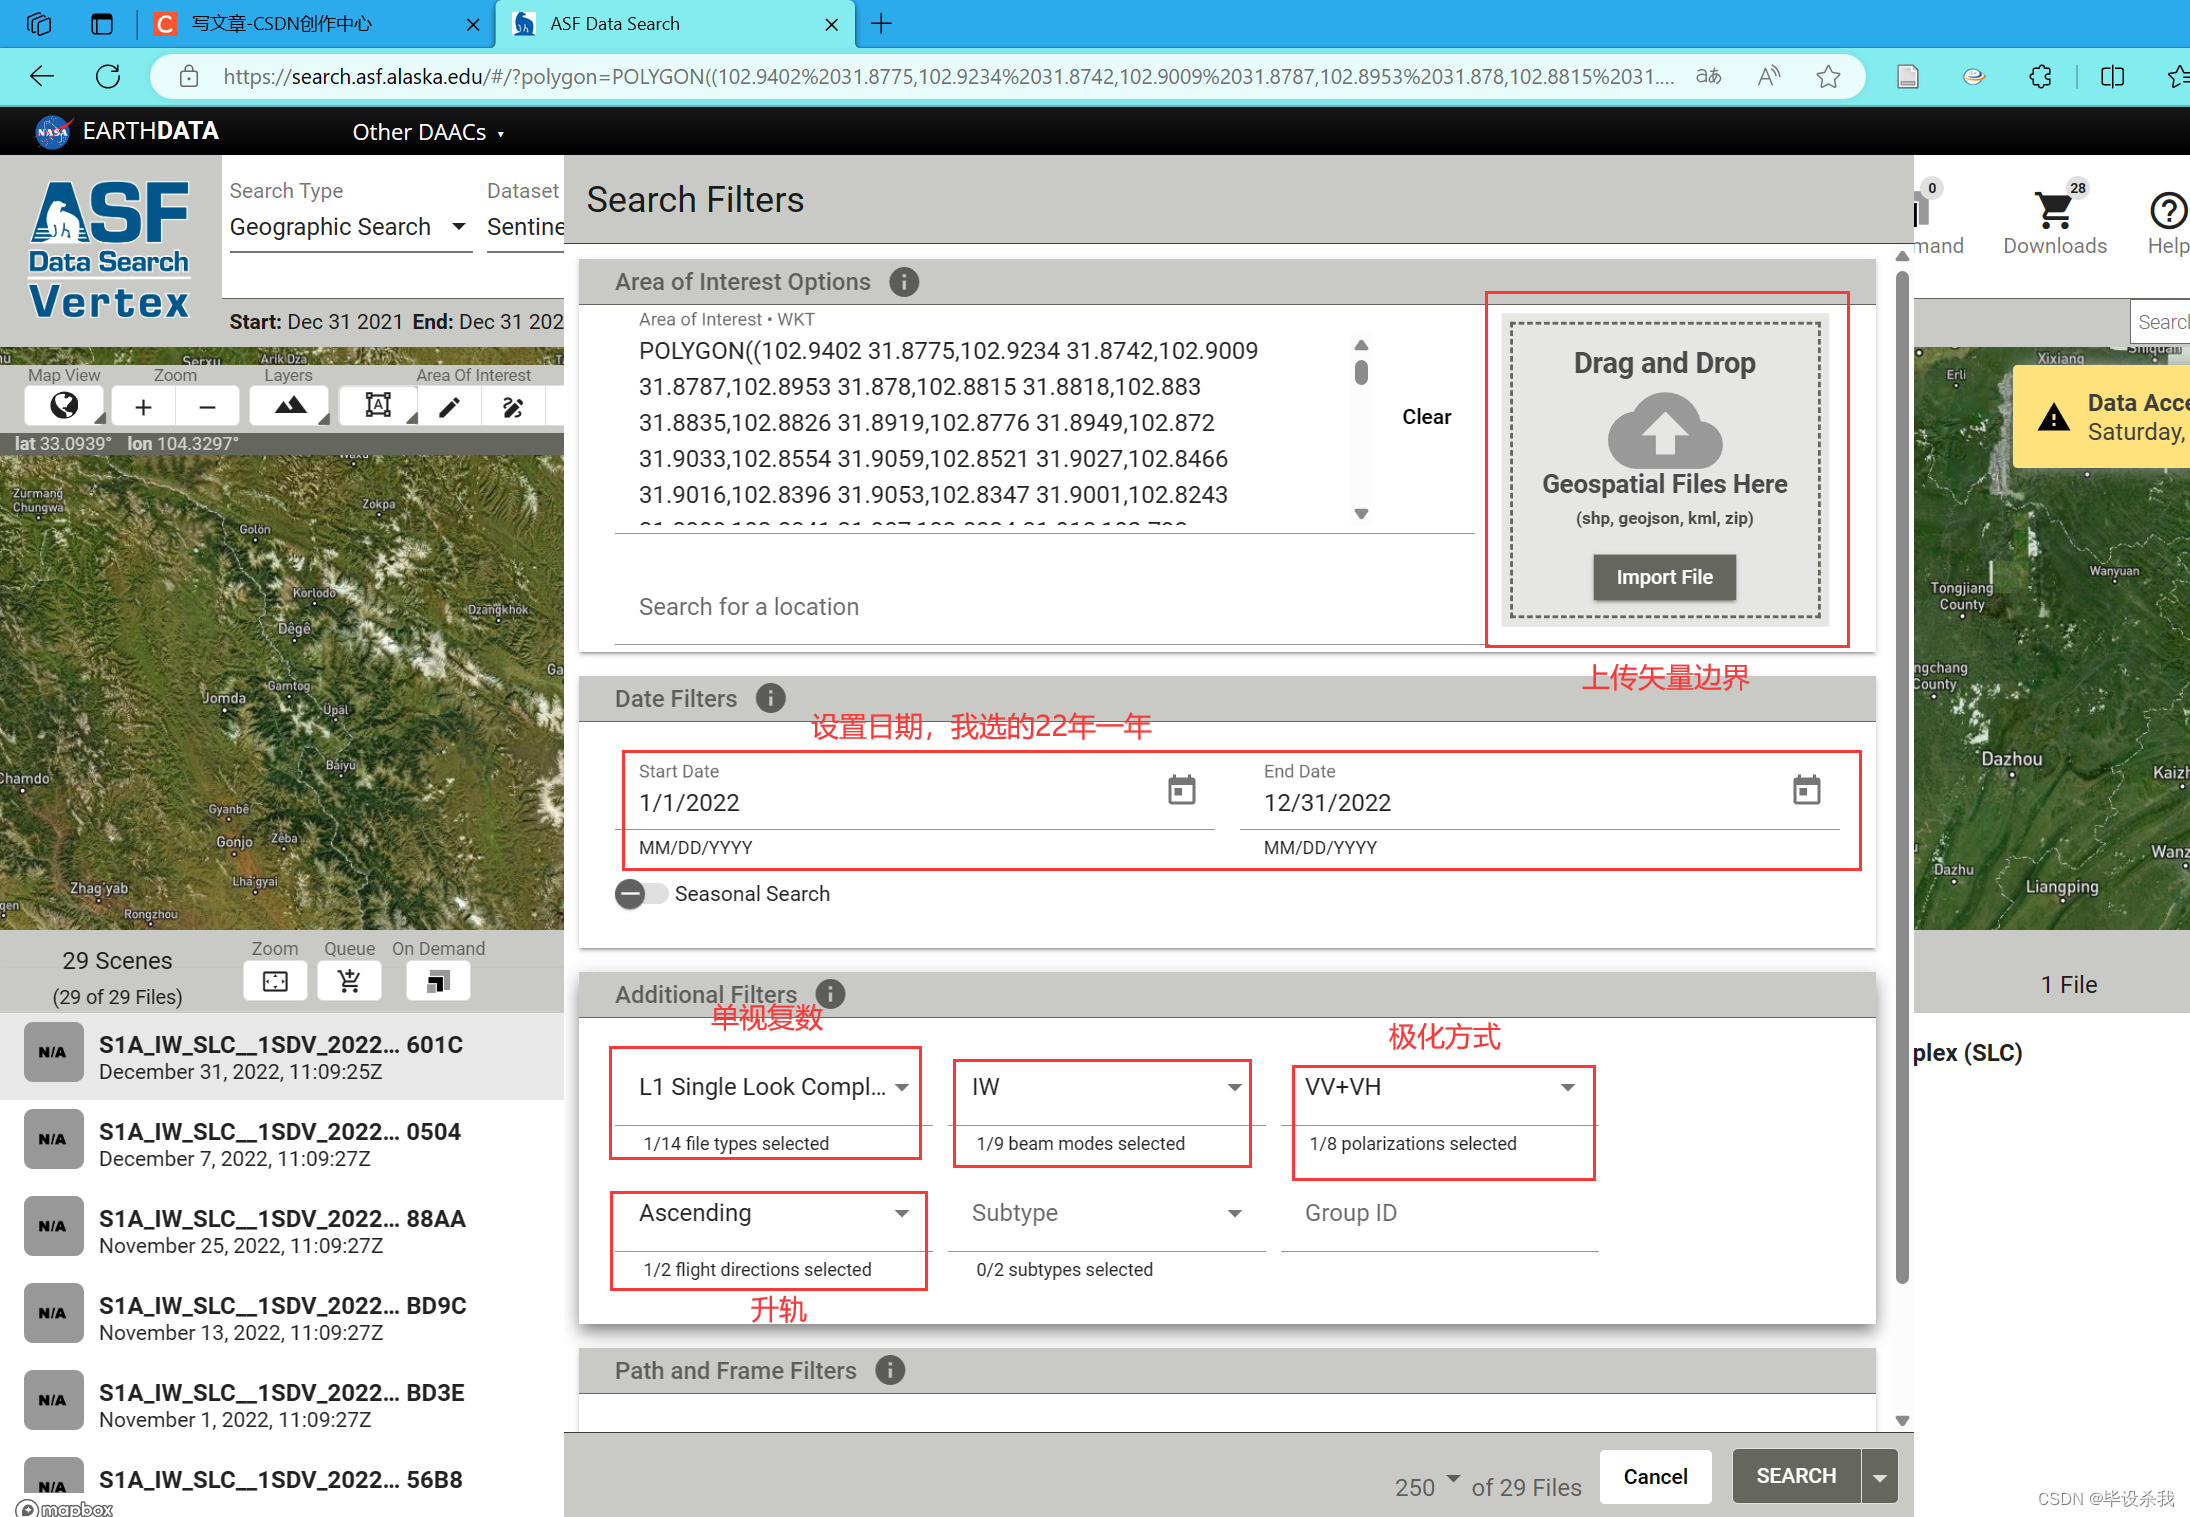Switch to the CSDN 写文章 browser tab
Image resolution: width=2190 pixels, height=1517 pixels.
[x=315, y=24]
